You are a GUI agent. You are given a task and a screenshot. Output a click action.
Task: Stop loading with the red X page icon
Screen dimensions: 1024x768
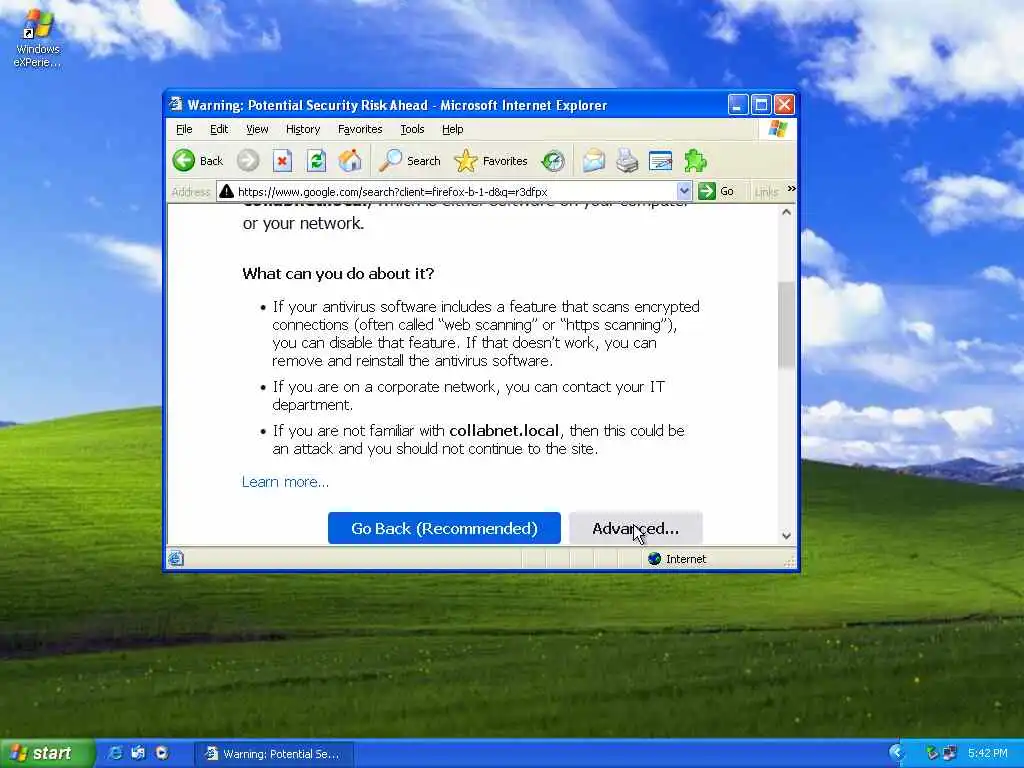[x=282, y=161]
